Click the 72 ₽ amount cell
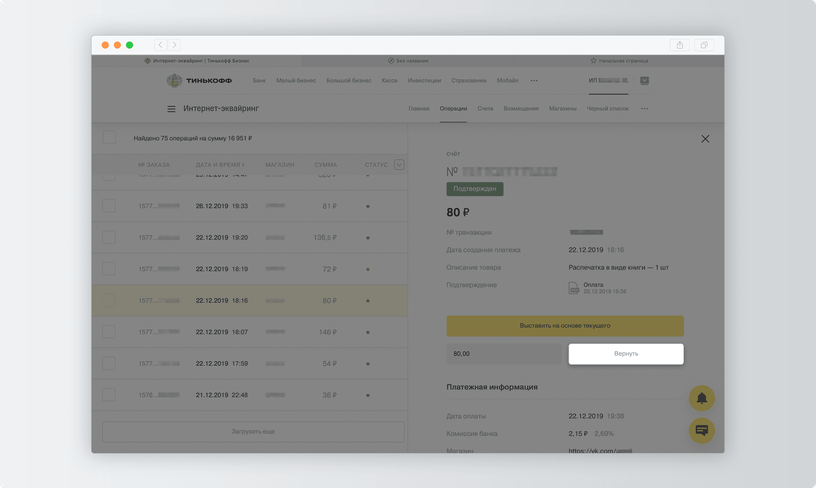Image resolution: width=816 pixels, height=488 pixels. point(329,269)
